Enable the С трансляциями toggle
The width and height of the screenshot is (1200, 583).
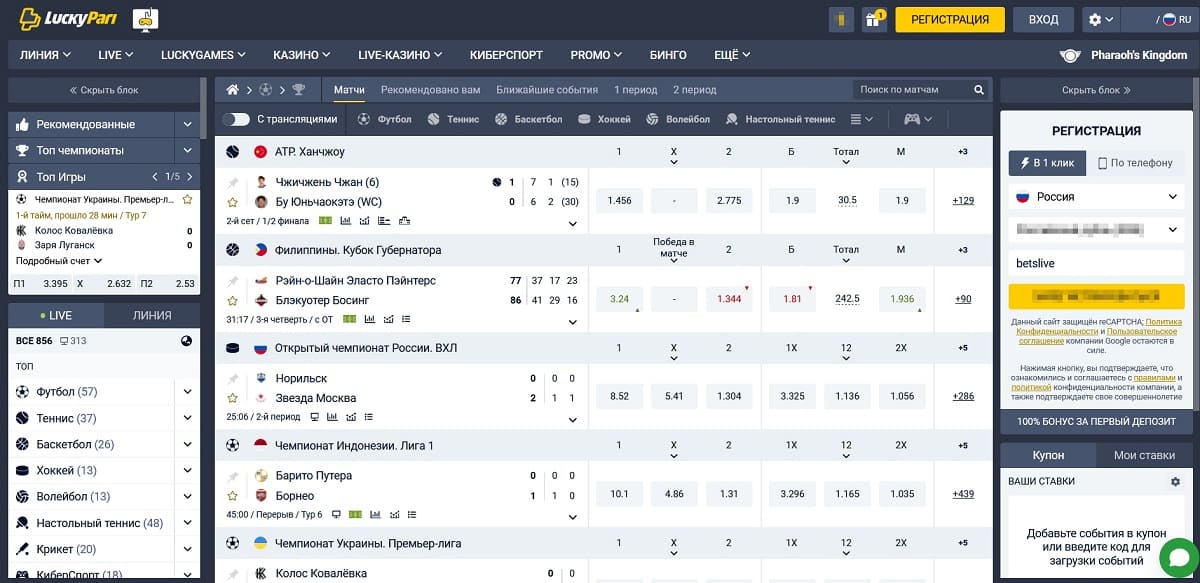(x=236, y=119)
